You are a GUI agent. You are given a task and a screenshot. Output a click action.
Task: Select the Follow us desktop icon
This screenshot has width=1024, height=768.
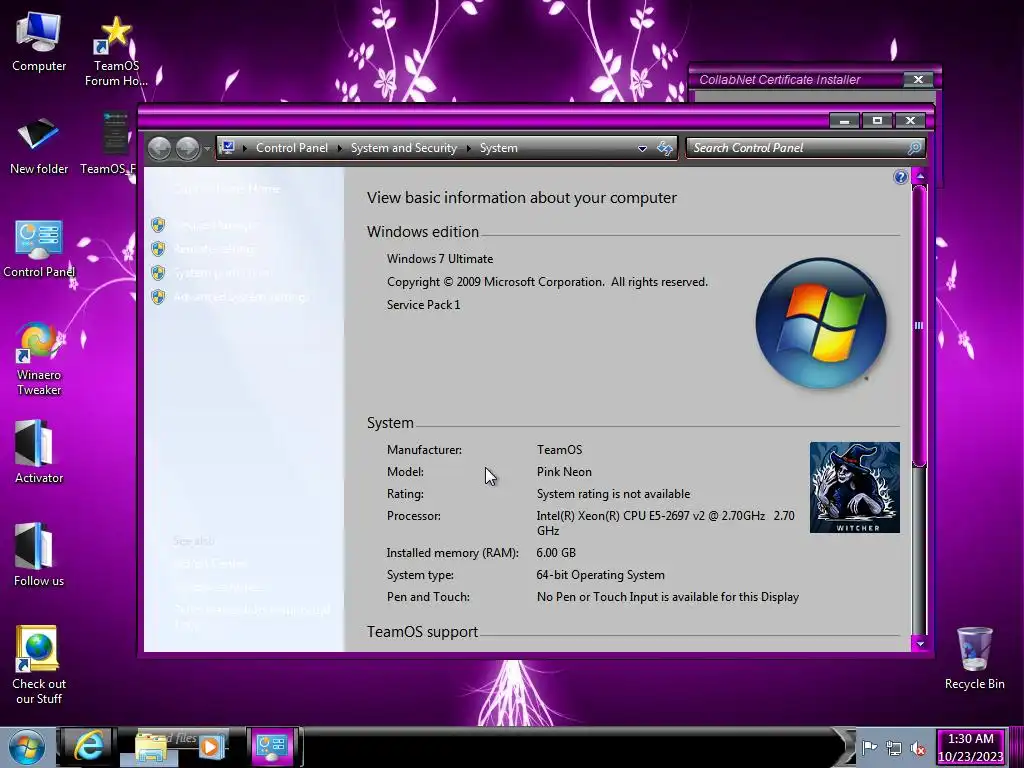click(x=39, y=555)
